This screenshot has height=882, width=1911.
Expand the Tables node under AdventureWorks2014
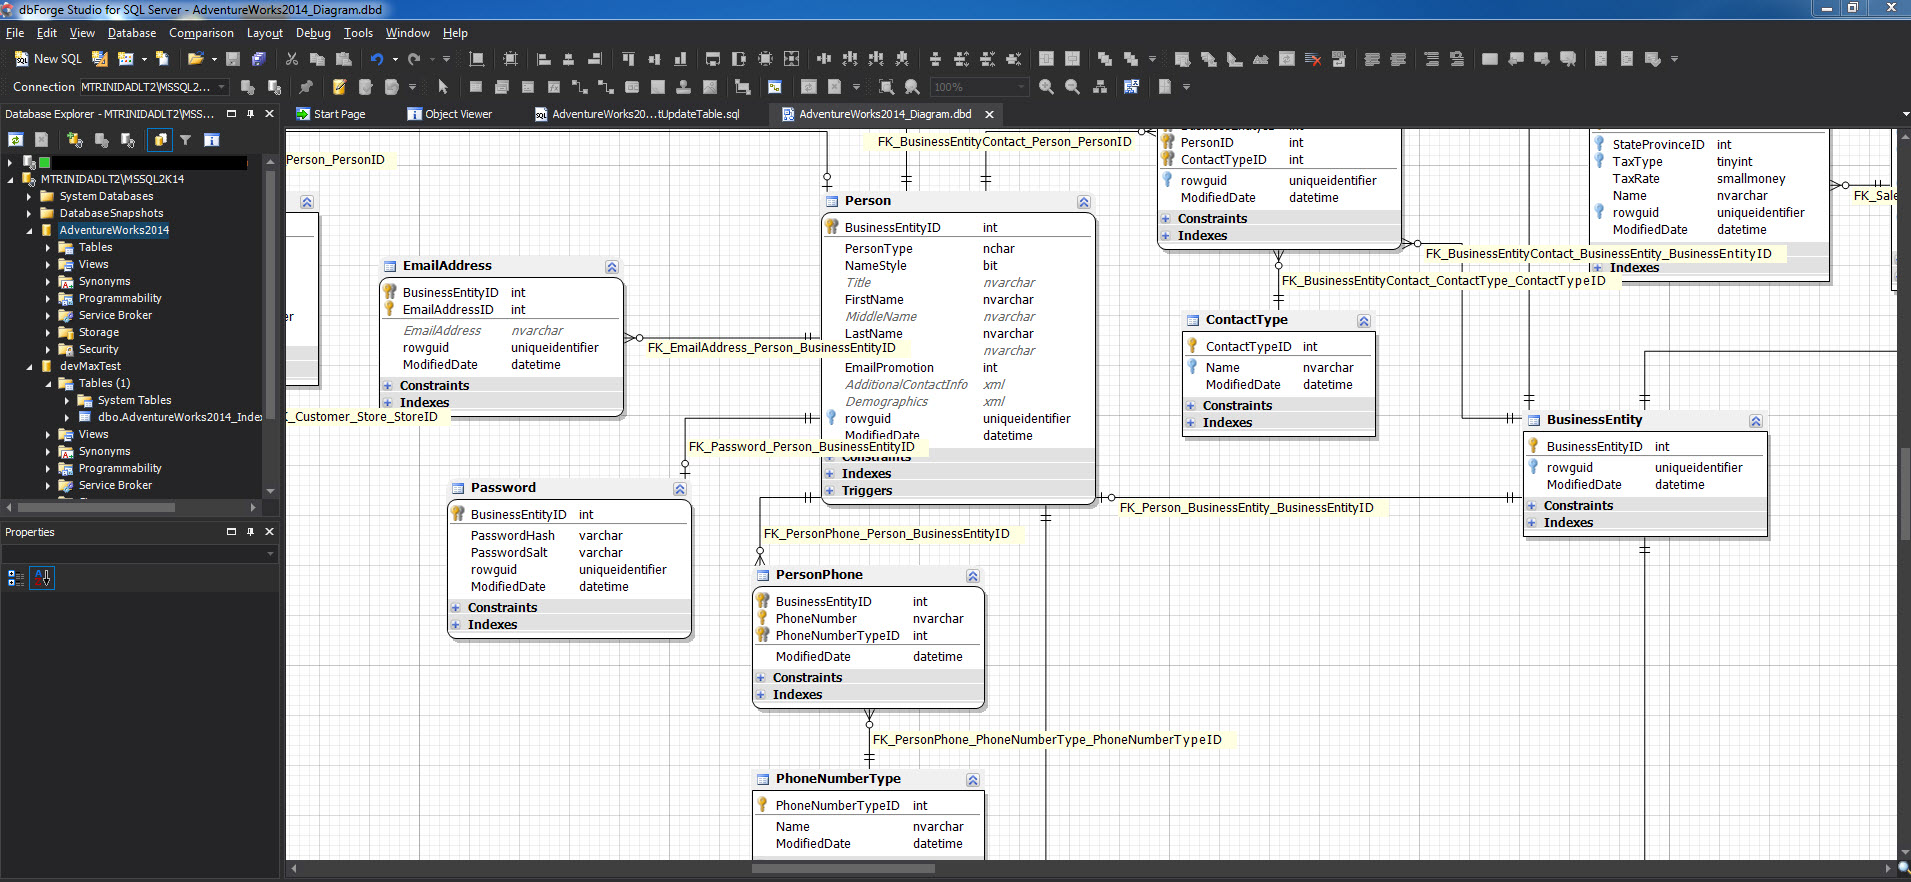tap(48, 247)
